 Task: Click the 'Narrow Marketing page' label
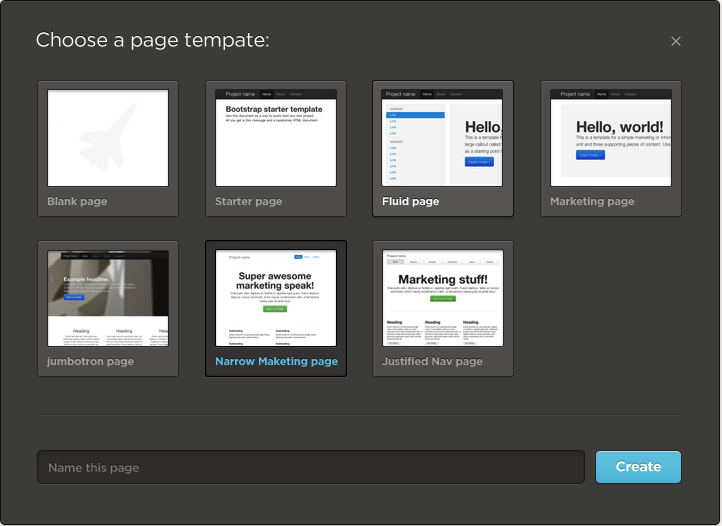pyautogui.click(x=276, y=362)
